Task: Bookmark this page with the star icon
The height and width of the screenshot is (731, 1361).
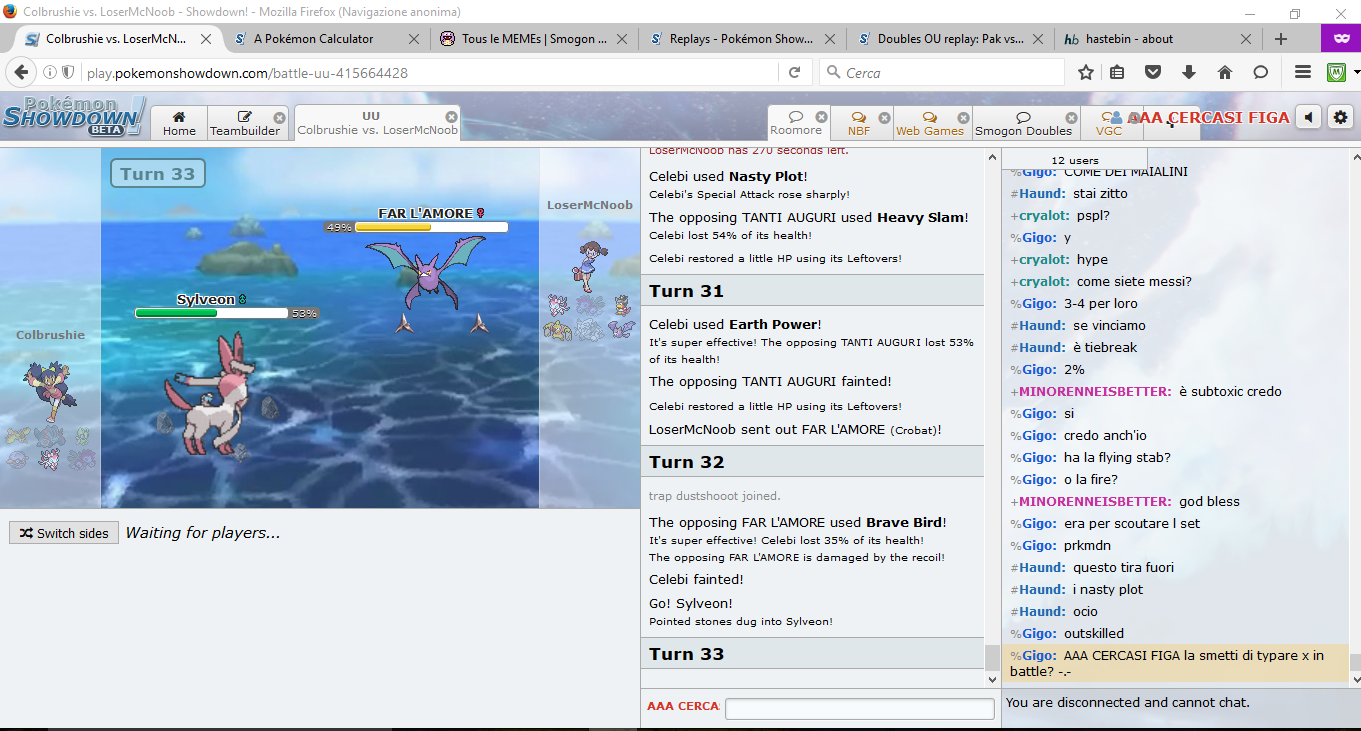Action: 1086,73
